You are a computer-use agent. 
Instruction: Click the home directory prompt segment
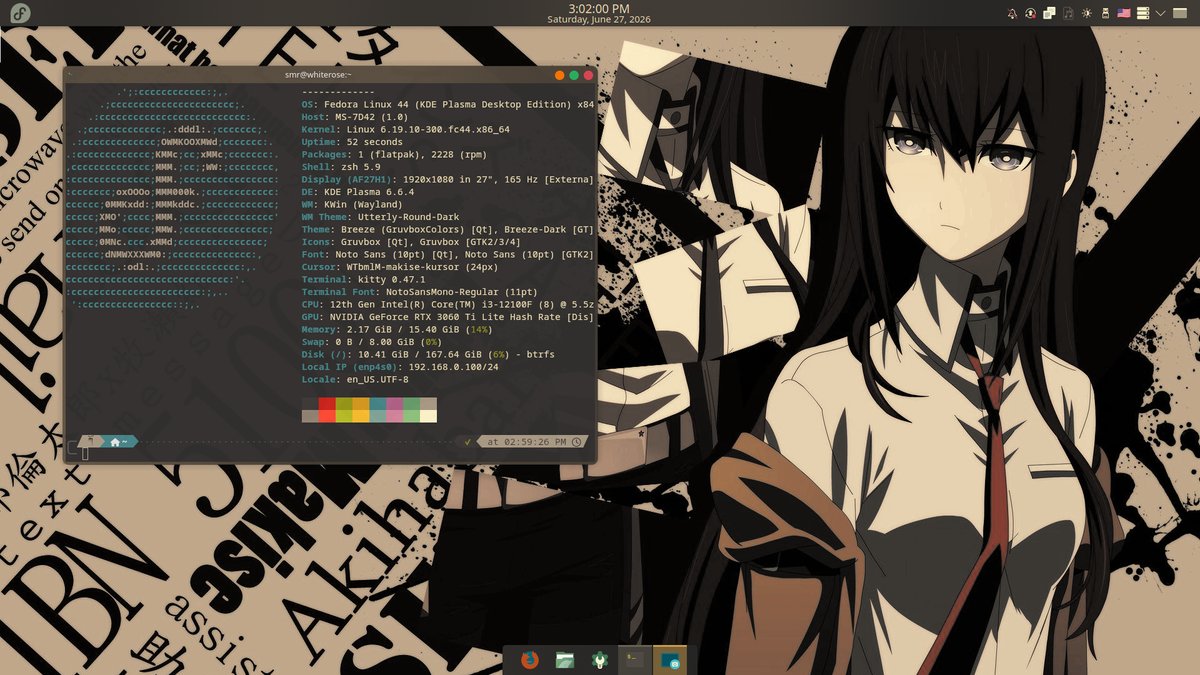(x=118, y=441)
